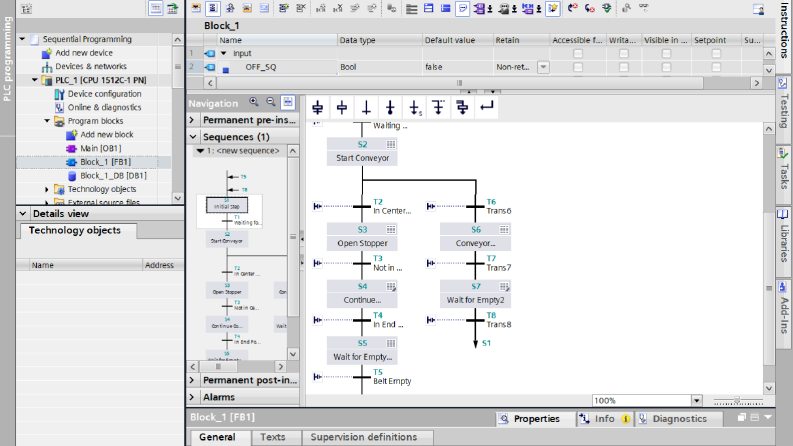
Task: Zoom out on the Navigation view
Action: coord(271,102)
